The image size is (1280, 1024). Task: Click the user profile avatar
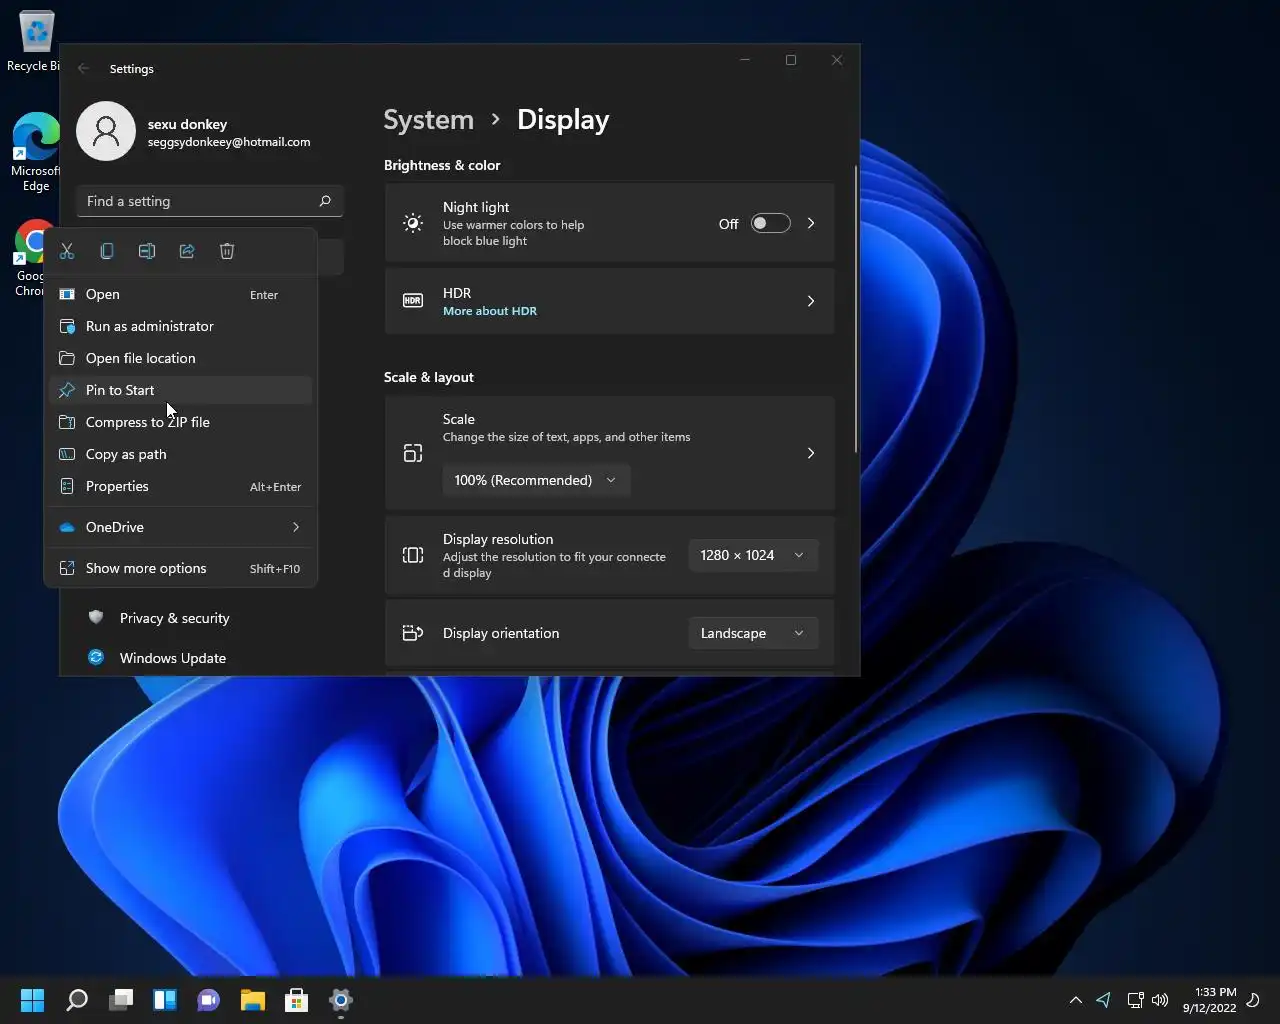tap(106, 131)
